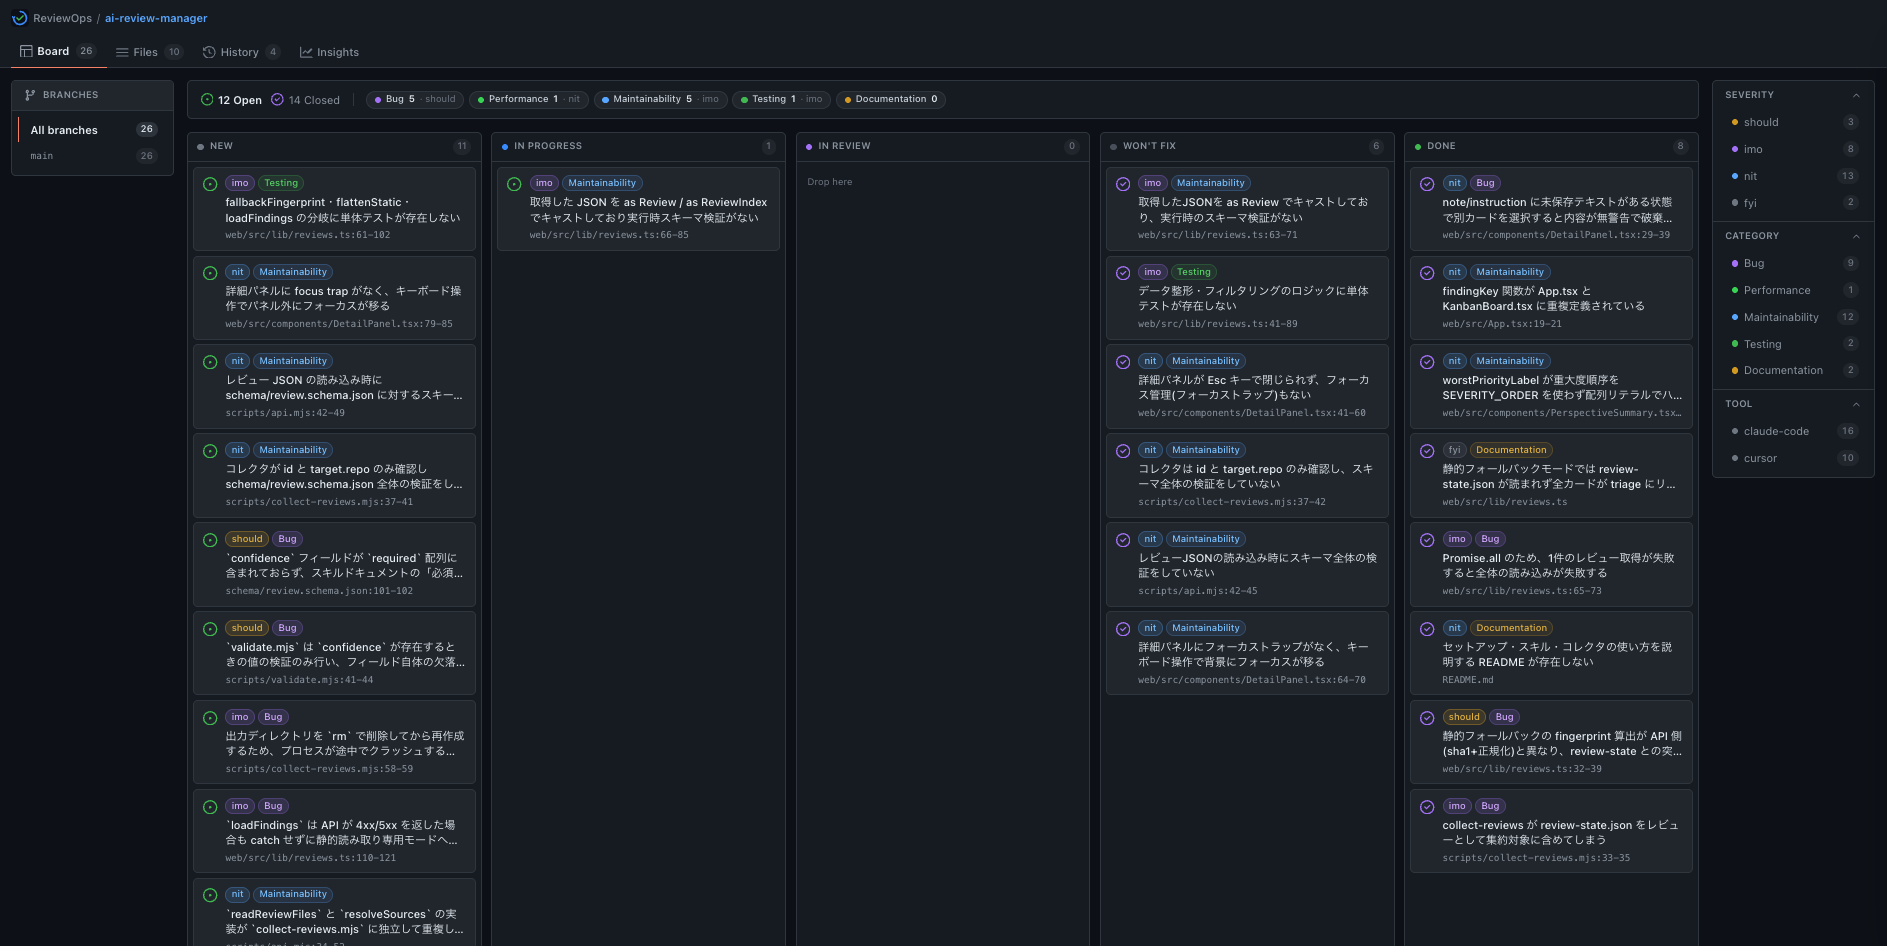Collapse the Severity section chevron
Screen dimensions: 1887x946
coord(1856,95)
